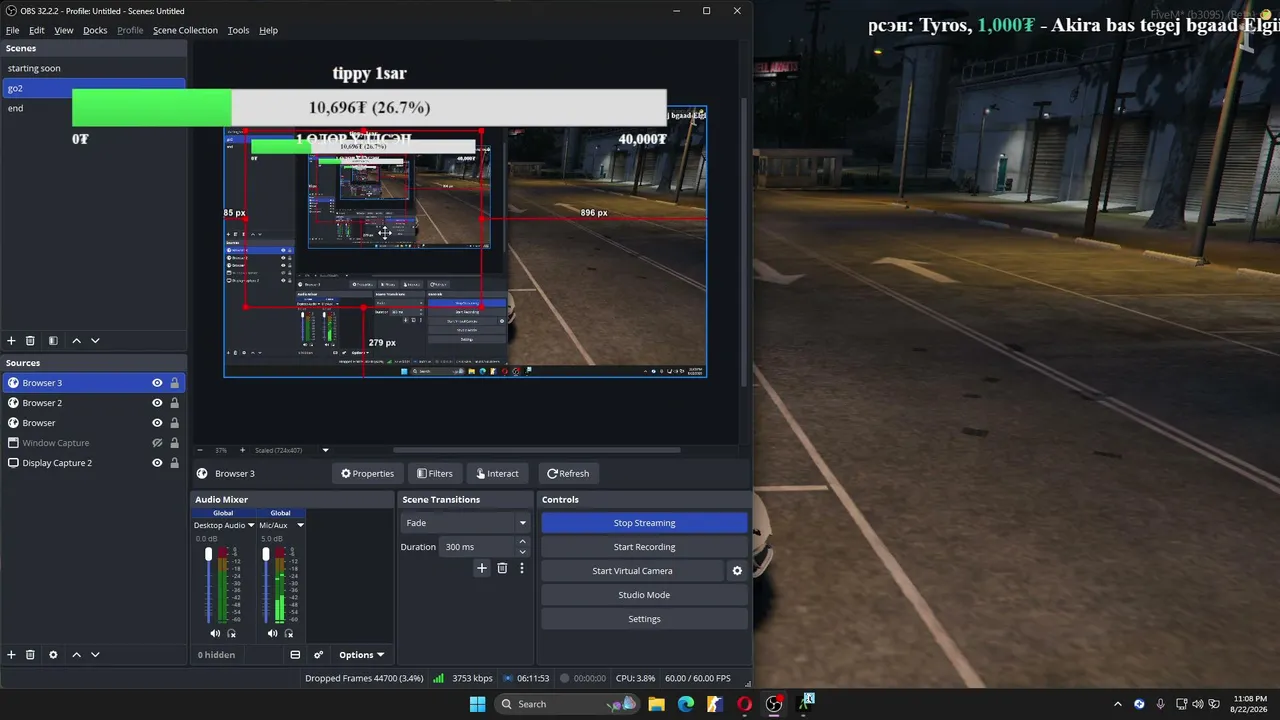Zoom in the preview with plus icon

[x=242, y=450]
